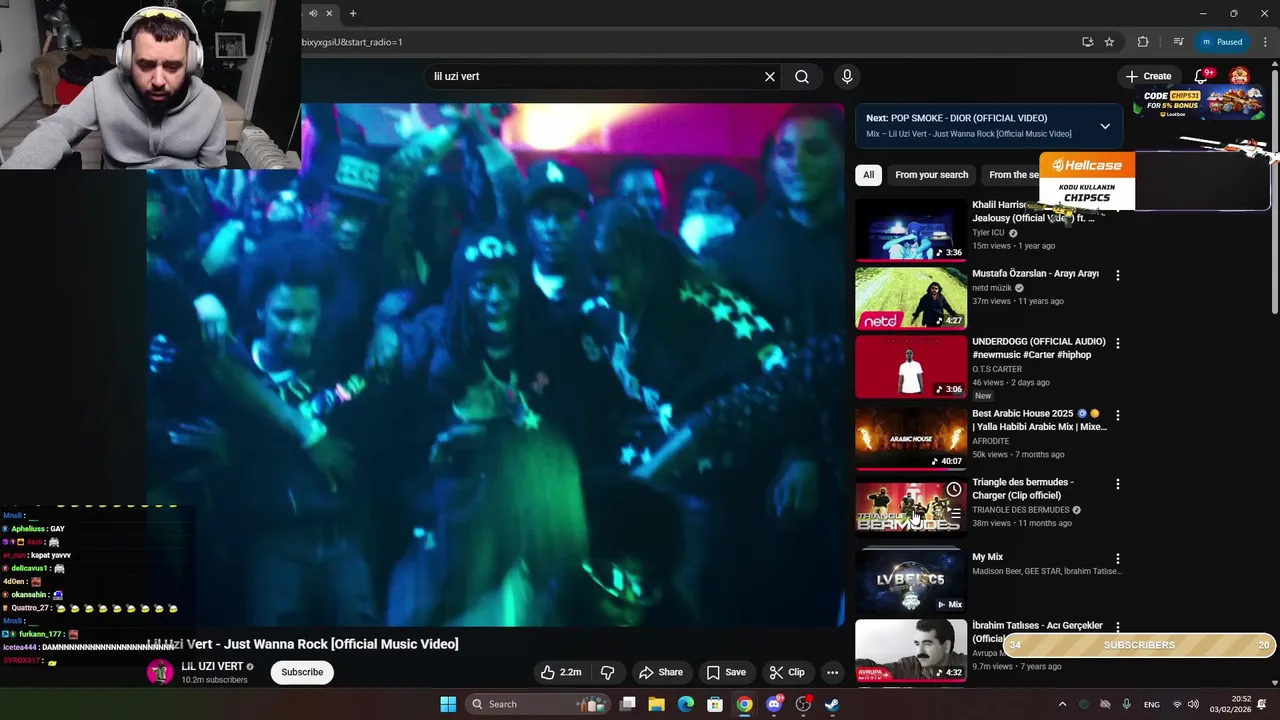Click install app icon in address bar

[x=1087, y=42]
